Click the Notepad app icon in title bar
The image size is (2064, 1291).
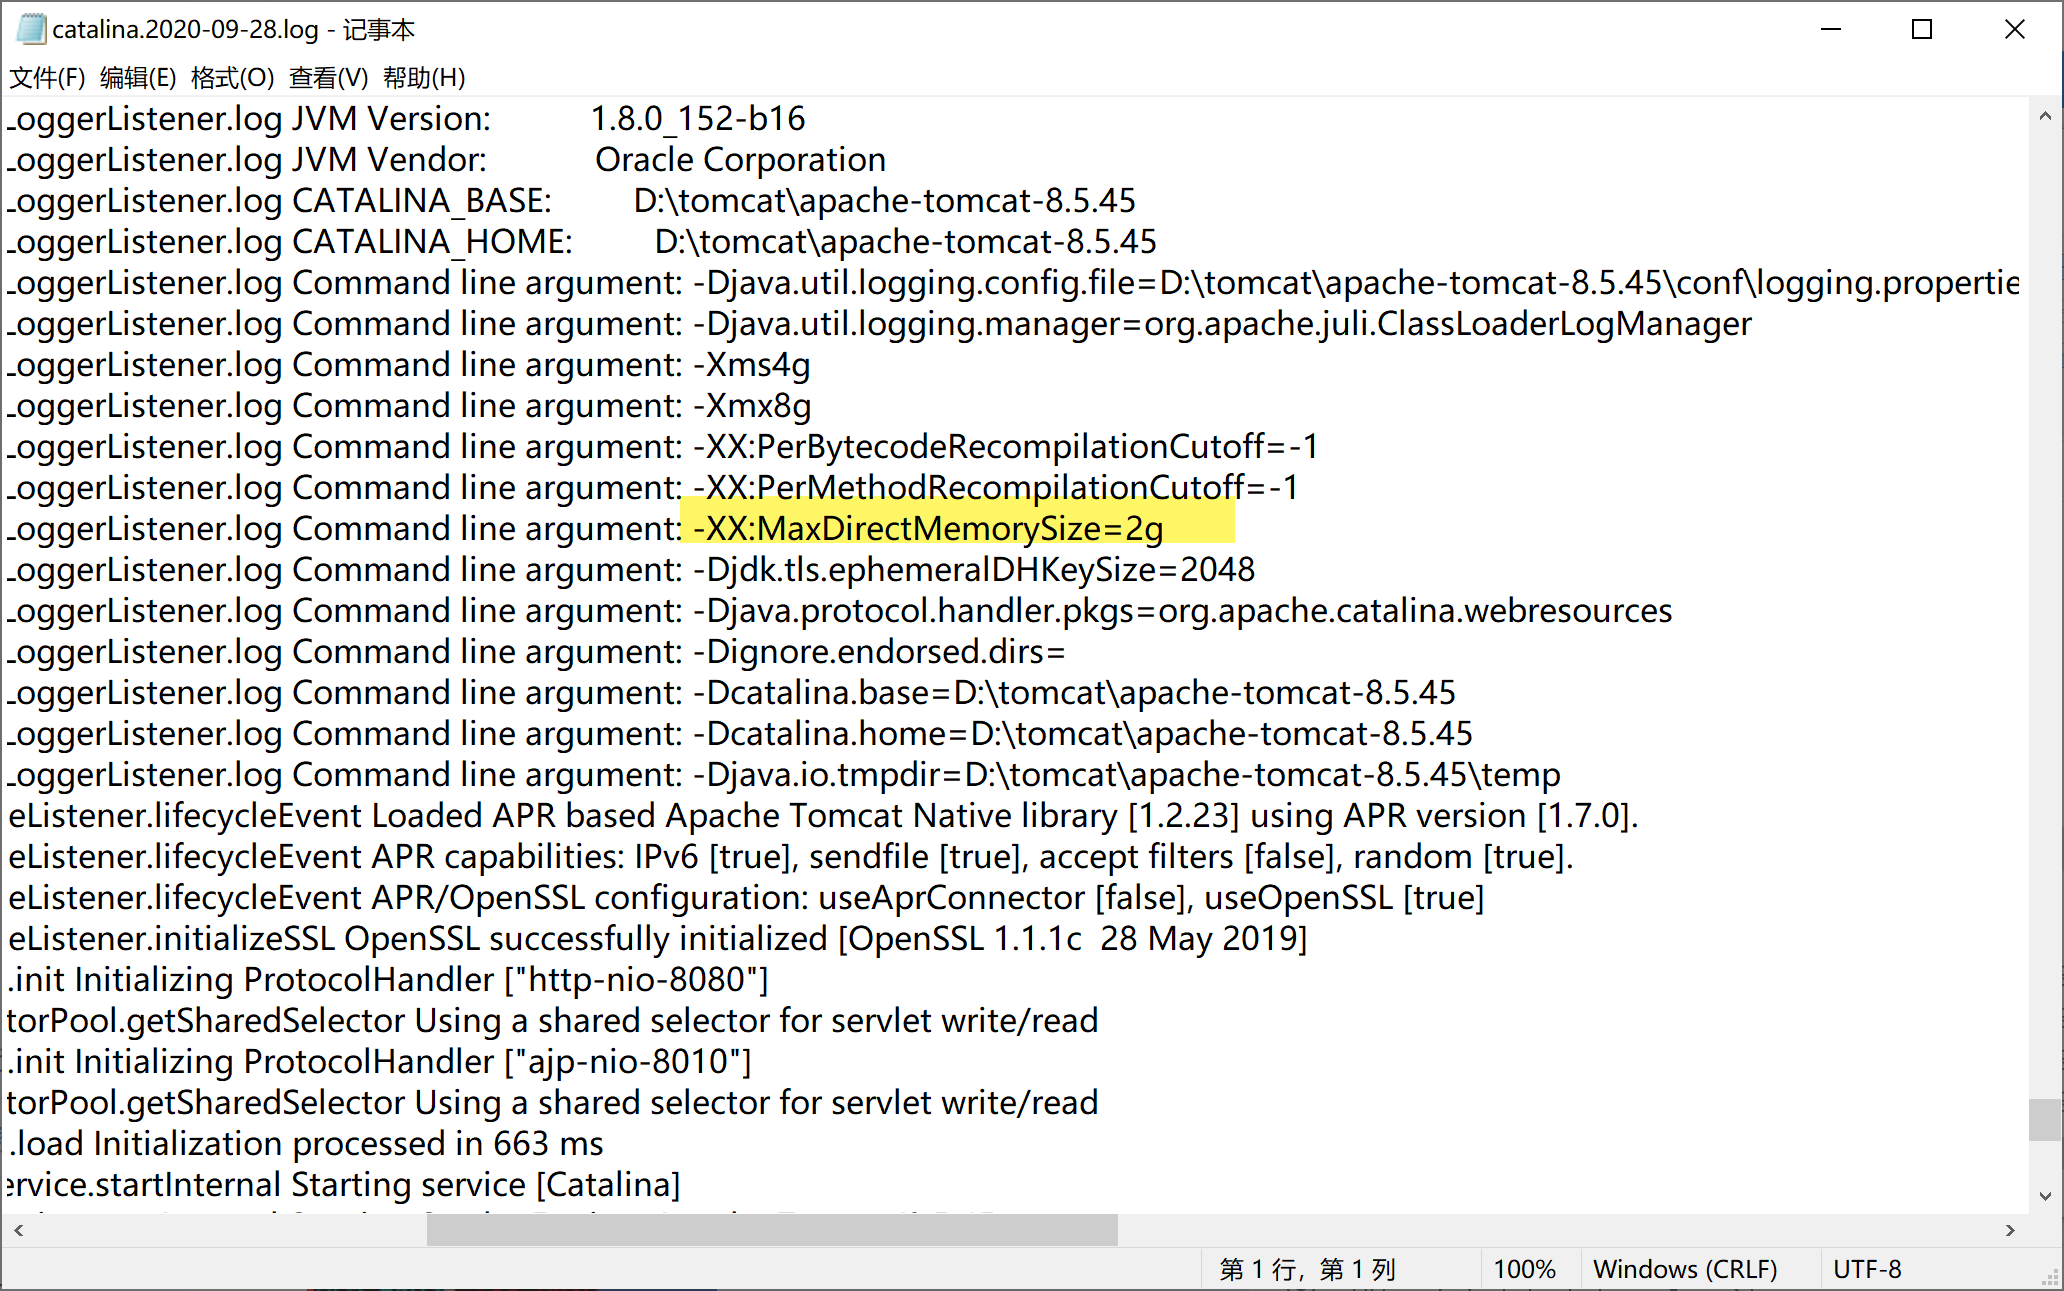pos(31,29)
